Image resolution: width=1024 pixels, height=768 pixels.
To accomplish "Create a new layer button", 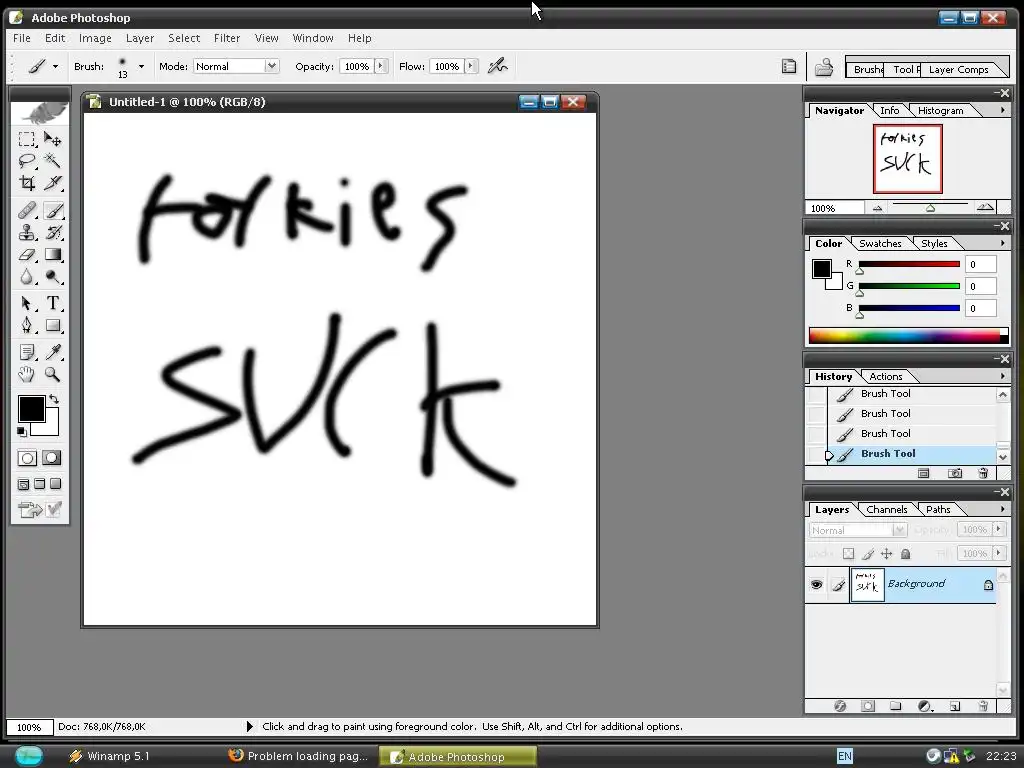I will tap(955, 706).
